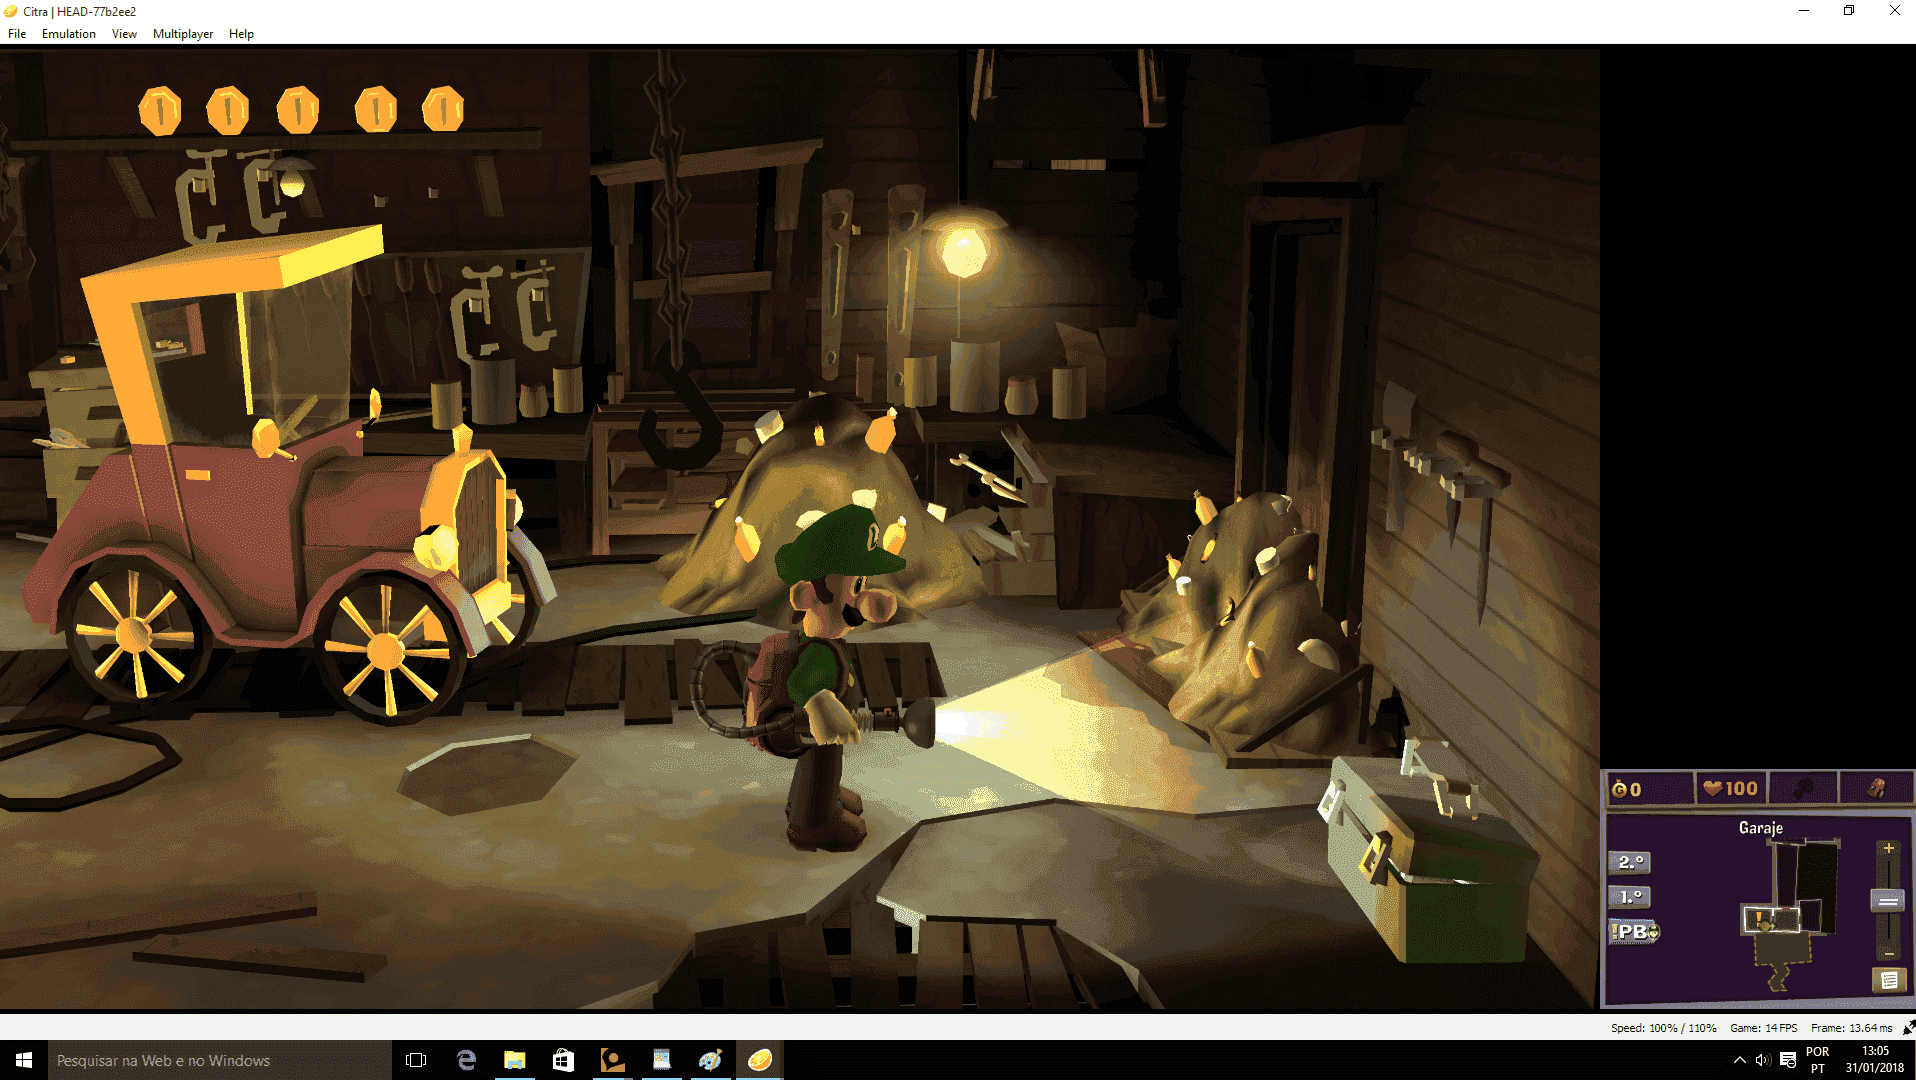Viewport: 1916px width, 1084px height.
Task: Open the Help menu
Action: pos(241,34)
